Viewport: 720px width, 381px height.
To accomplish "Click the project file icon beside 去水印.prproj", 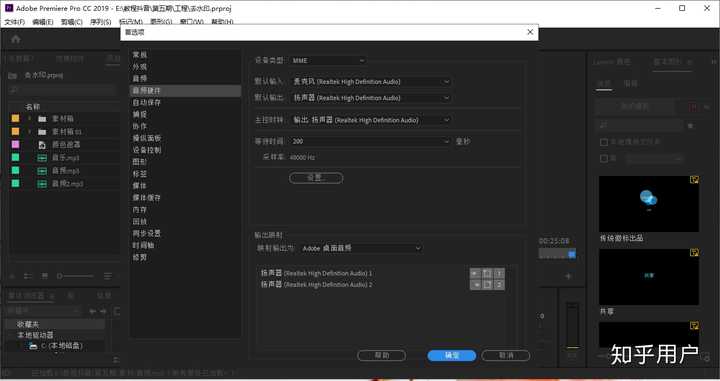I will (x=13, y=75).
